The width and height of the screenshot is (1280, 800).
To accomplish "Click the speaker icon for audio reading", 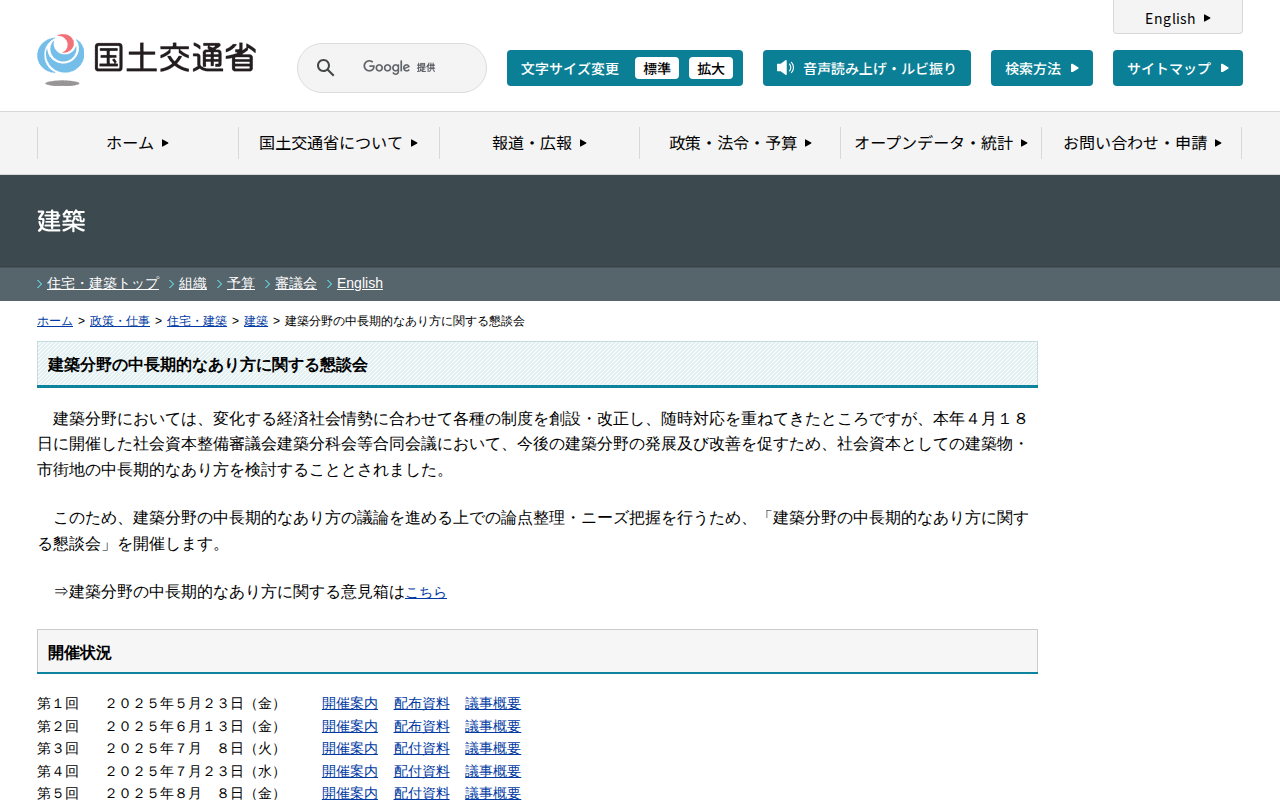I will coord(785,68).
